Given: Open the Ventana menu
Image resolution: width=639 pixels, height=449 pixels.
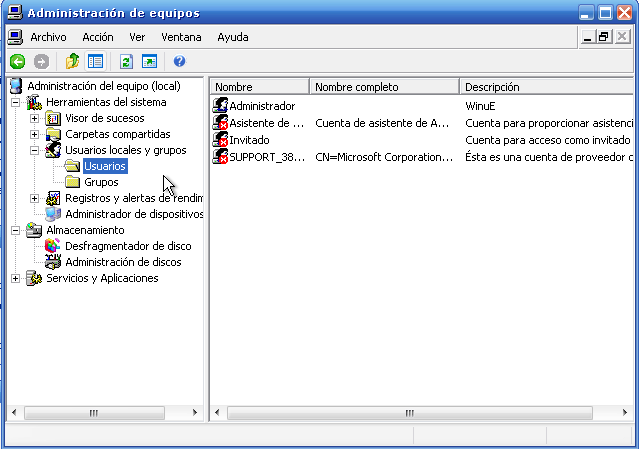Looking at the screenshot, I should (181, 37).
